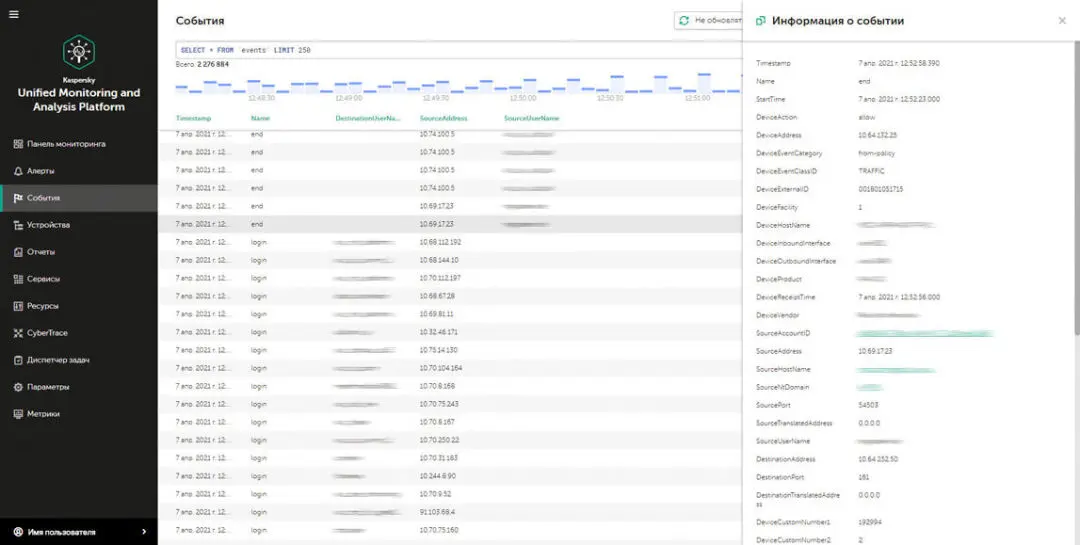1080x545 pixels.
Task: Open the hamburger menu icon
Action: pos(14,14)
